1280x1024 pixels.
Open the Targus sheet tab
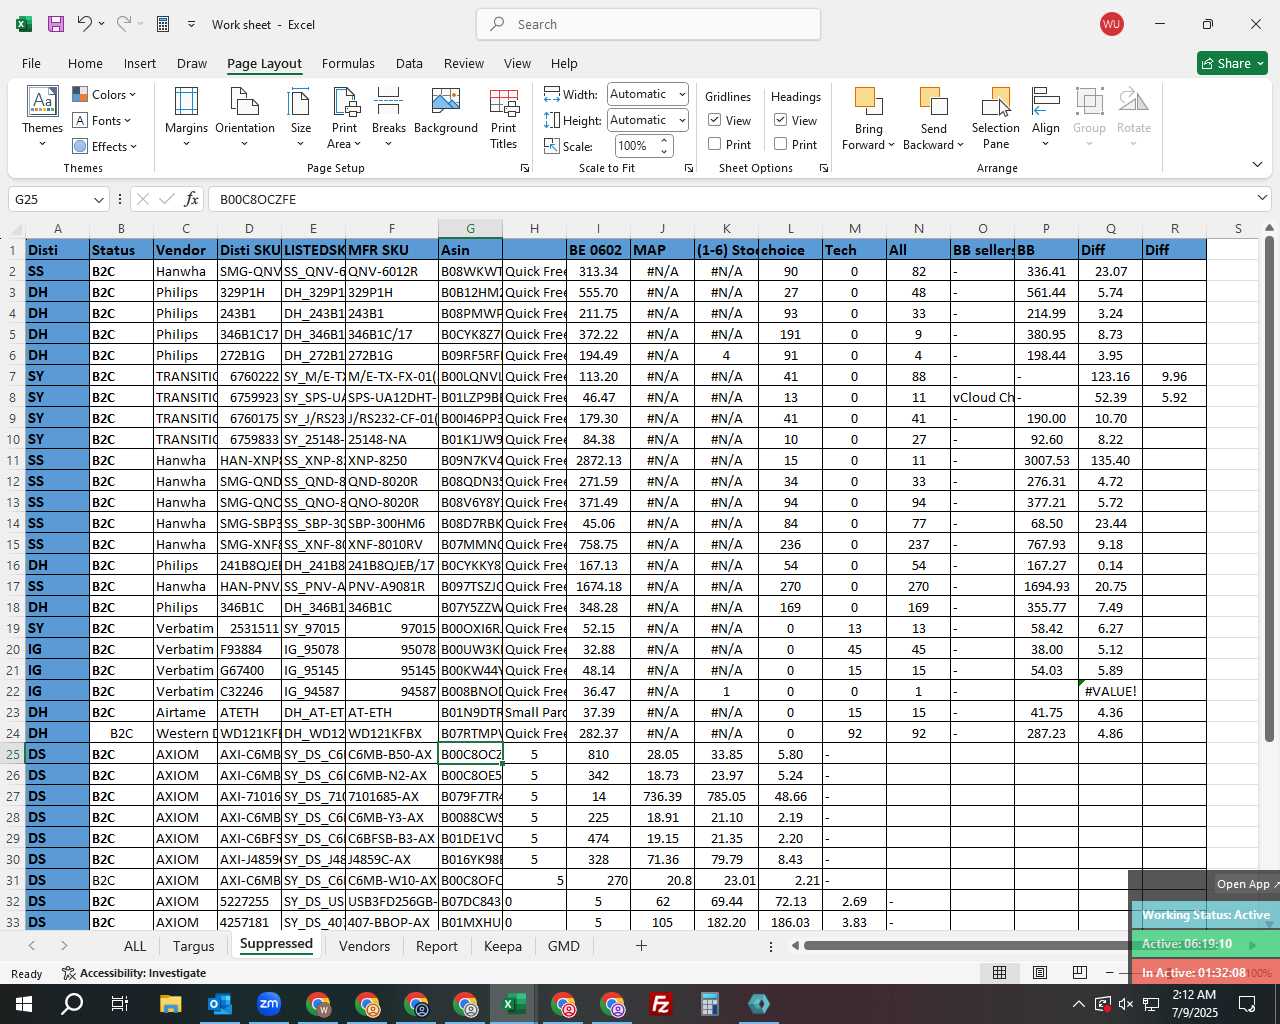coord(193,946)
